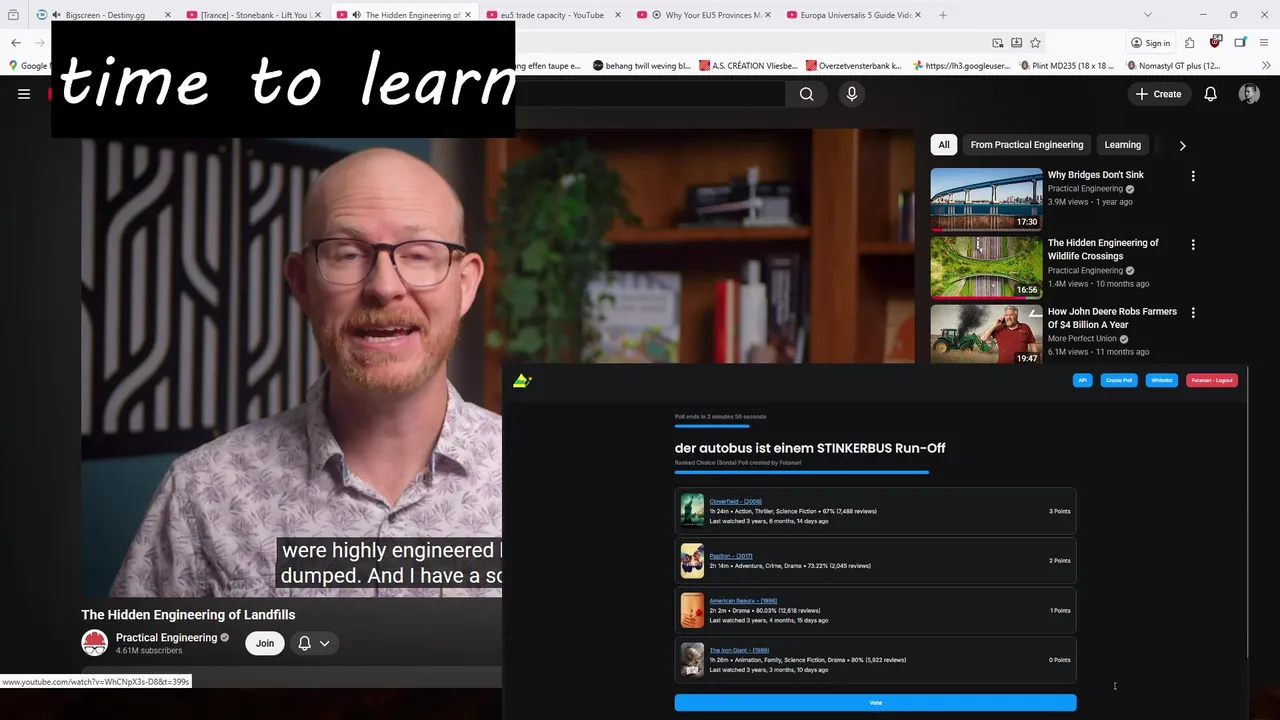This screenshot has width=1280, height=720.
Task: Open Why Bridges Don't Sink thumbnail
Action: tap(986, 199)
